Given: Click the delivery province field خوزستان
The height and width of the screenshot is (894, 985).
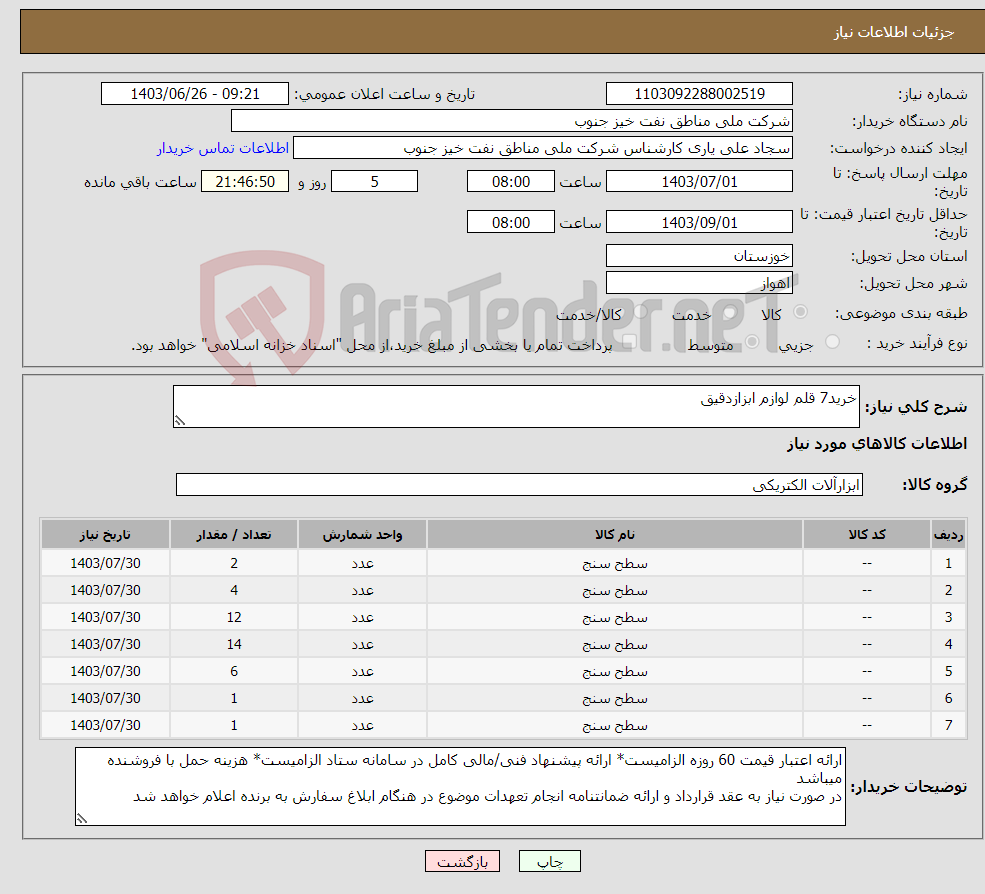Looking at the screenshot, I should pos(699,256).
